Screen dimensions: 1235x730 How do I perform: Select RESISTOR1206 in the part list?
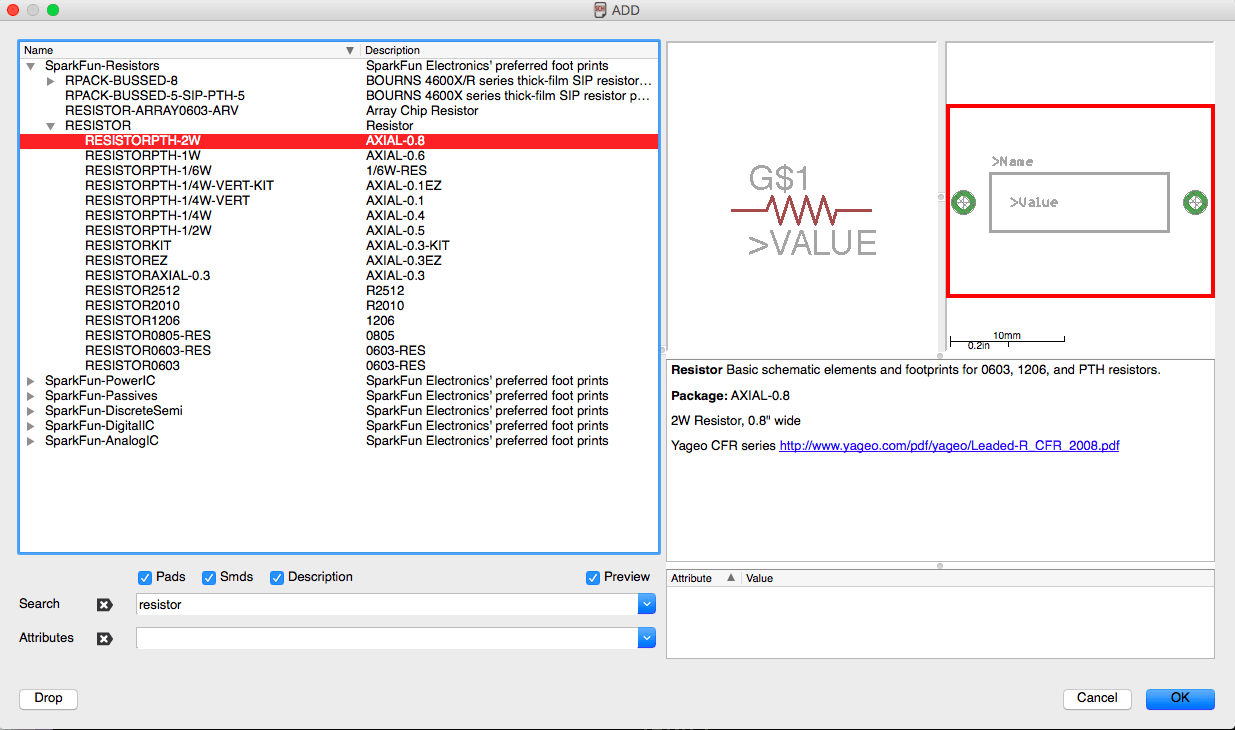(x=130, y=320)
